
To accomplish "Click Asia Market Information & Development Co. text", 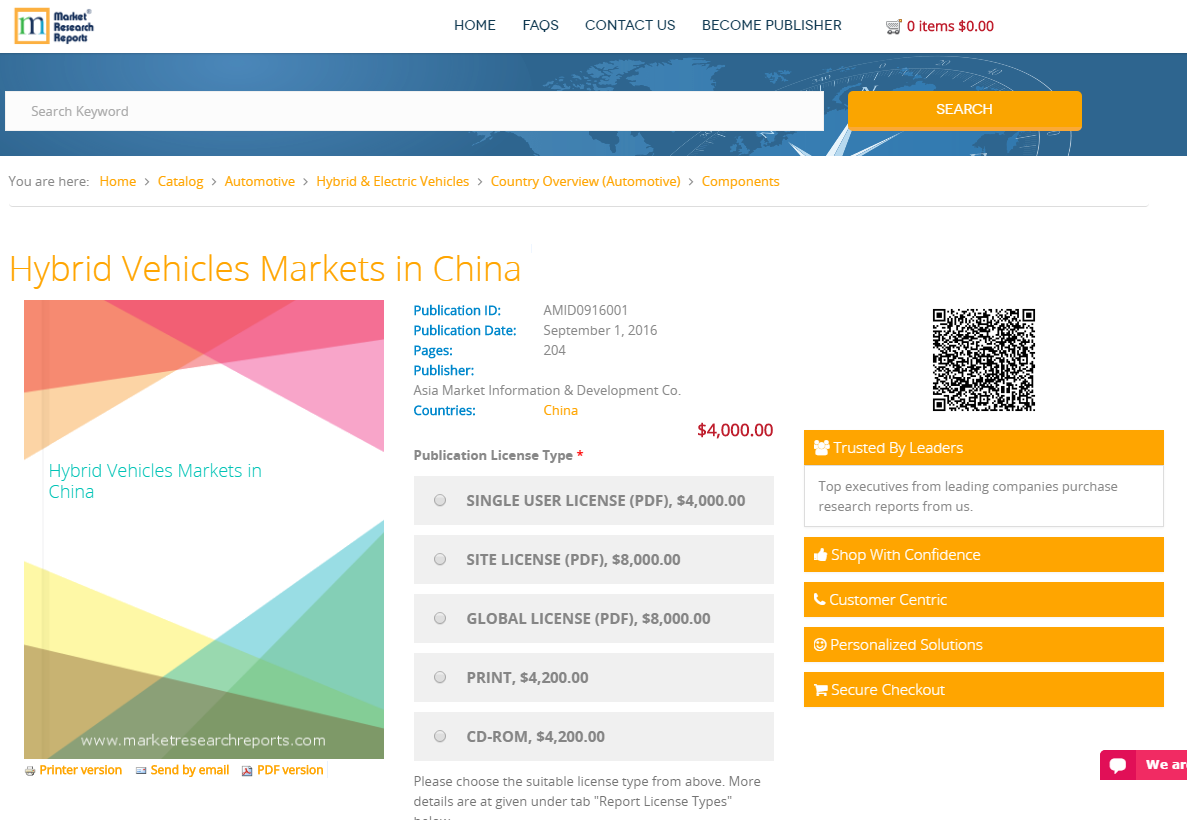I will click(x=547, y=390).
